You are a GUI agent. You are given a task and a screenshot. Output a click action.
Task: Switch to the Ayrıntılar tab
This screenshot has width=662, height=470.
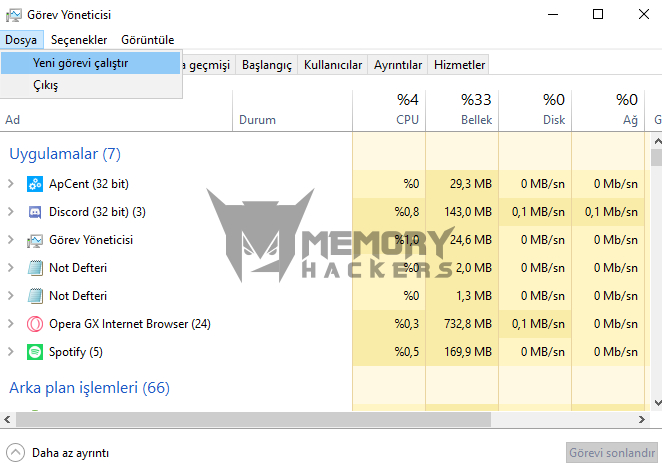(398, 65)
